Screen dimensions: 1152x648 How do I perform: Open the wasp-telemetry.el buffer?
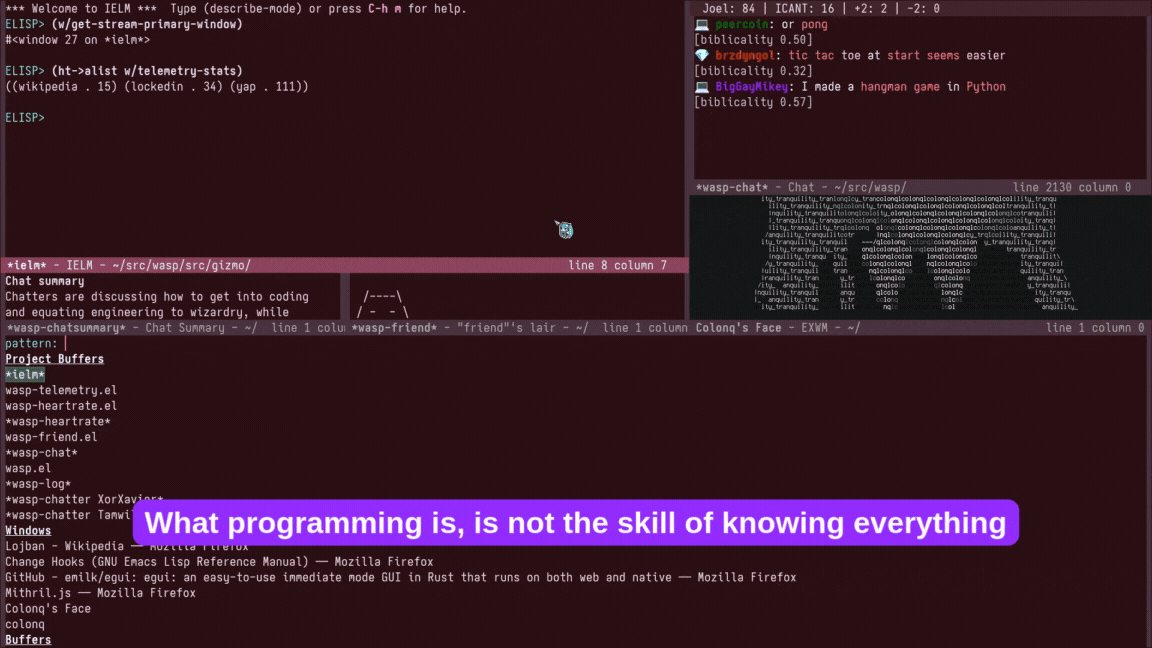[60, 390]
